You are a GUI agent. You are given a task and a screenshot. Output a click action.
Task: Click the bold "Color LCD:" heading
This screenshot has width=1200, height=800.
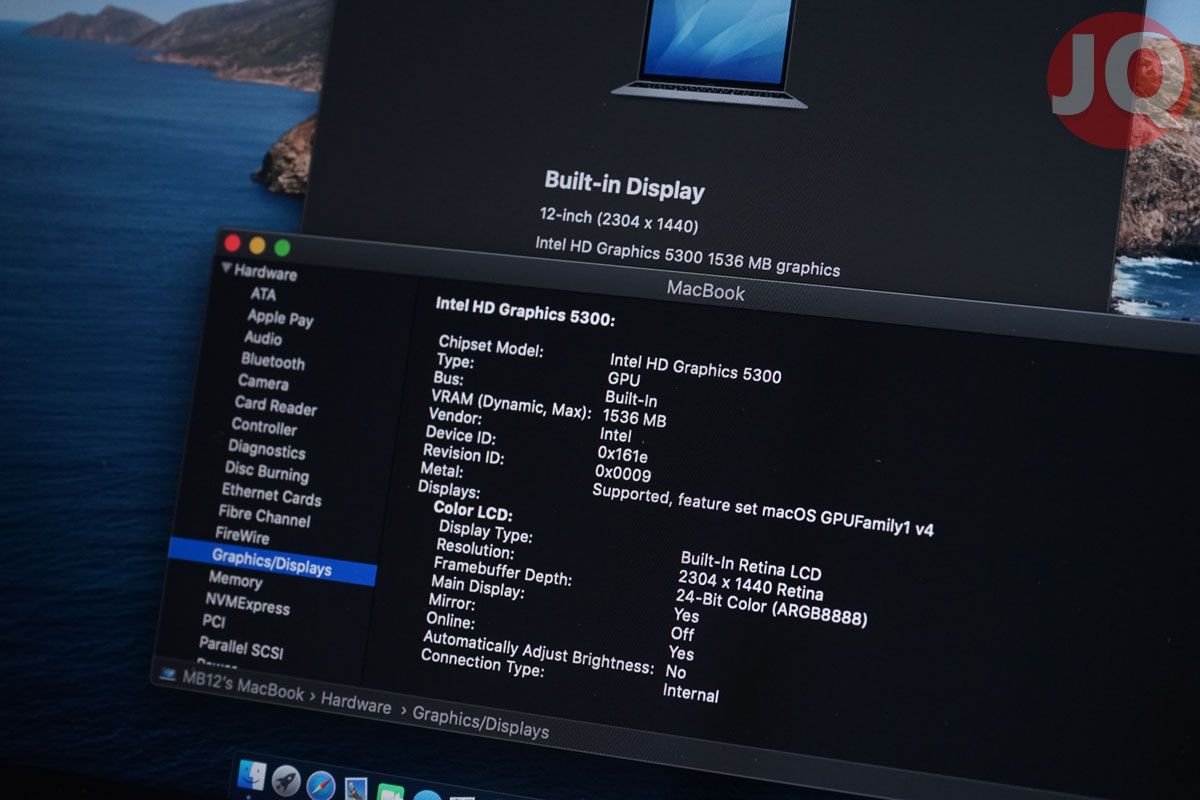pyautogui.click(x=473, y=511)
